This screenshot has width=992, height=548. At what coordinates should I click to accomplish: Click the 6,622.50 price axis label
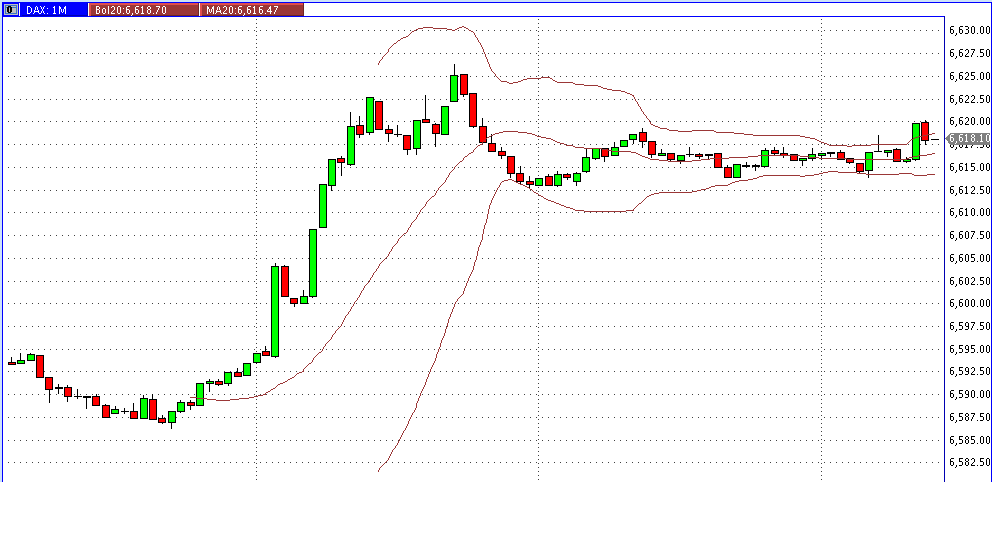click(969, 99)
